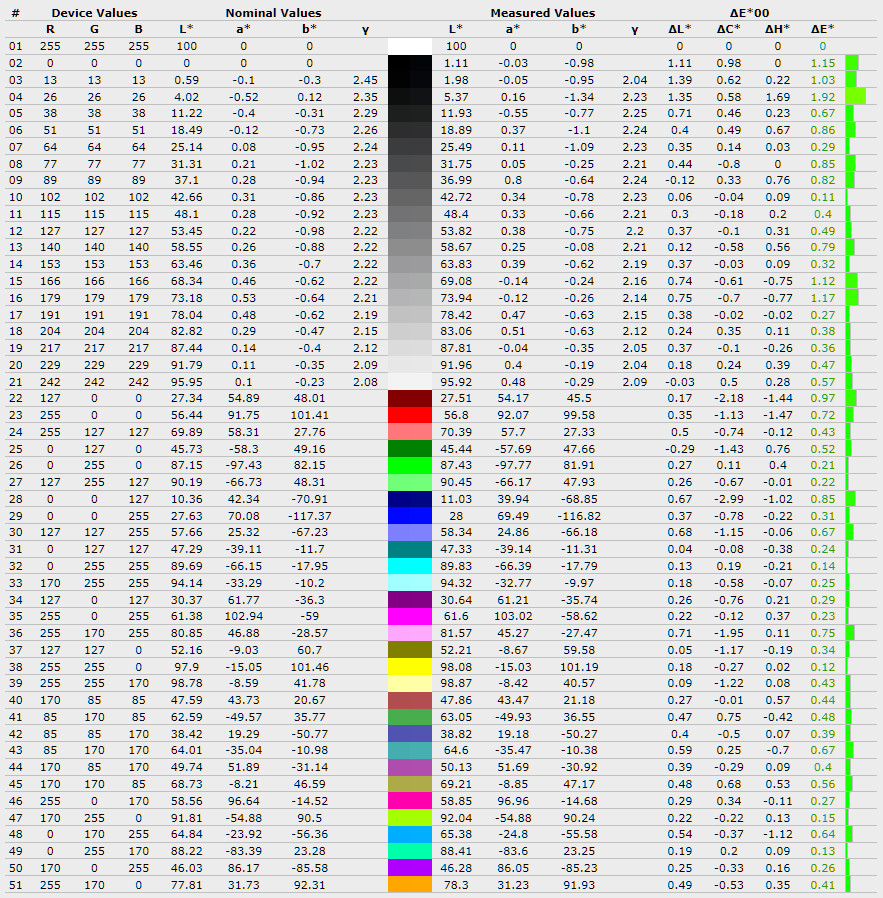Viewport: 883px width, 898px height.
Task: Select the dark red swatch in row 22
Action: [x=409, y=398]
